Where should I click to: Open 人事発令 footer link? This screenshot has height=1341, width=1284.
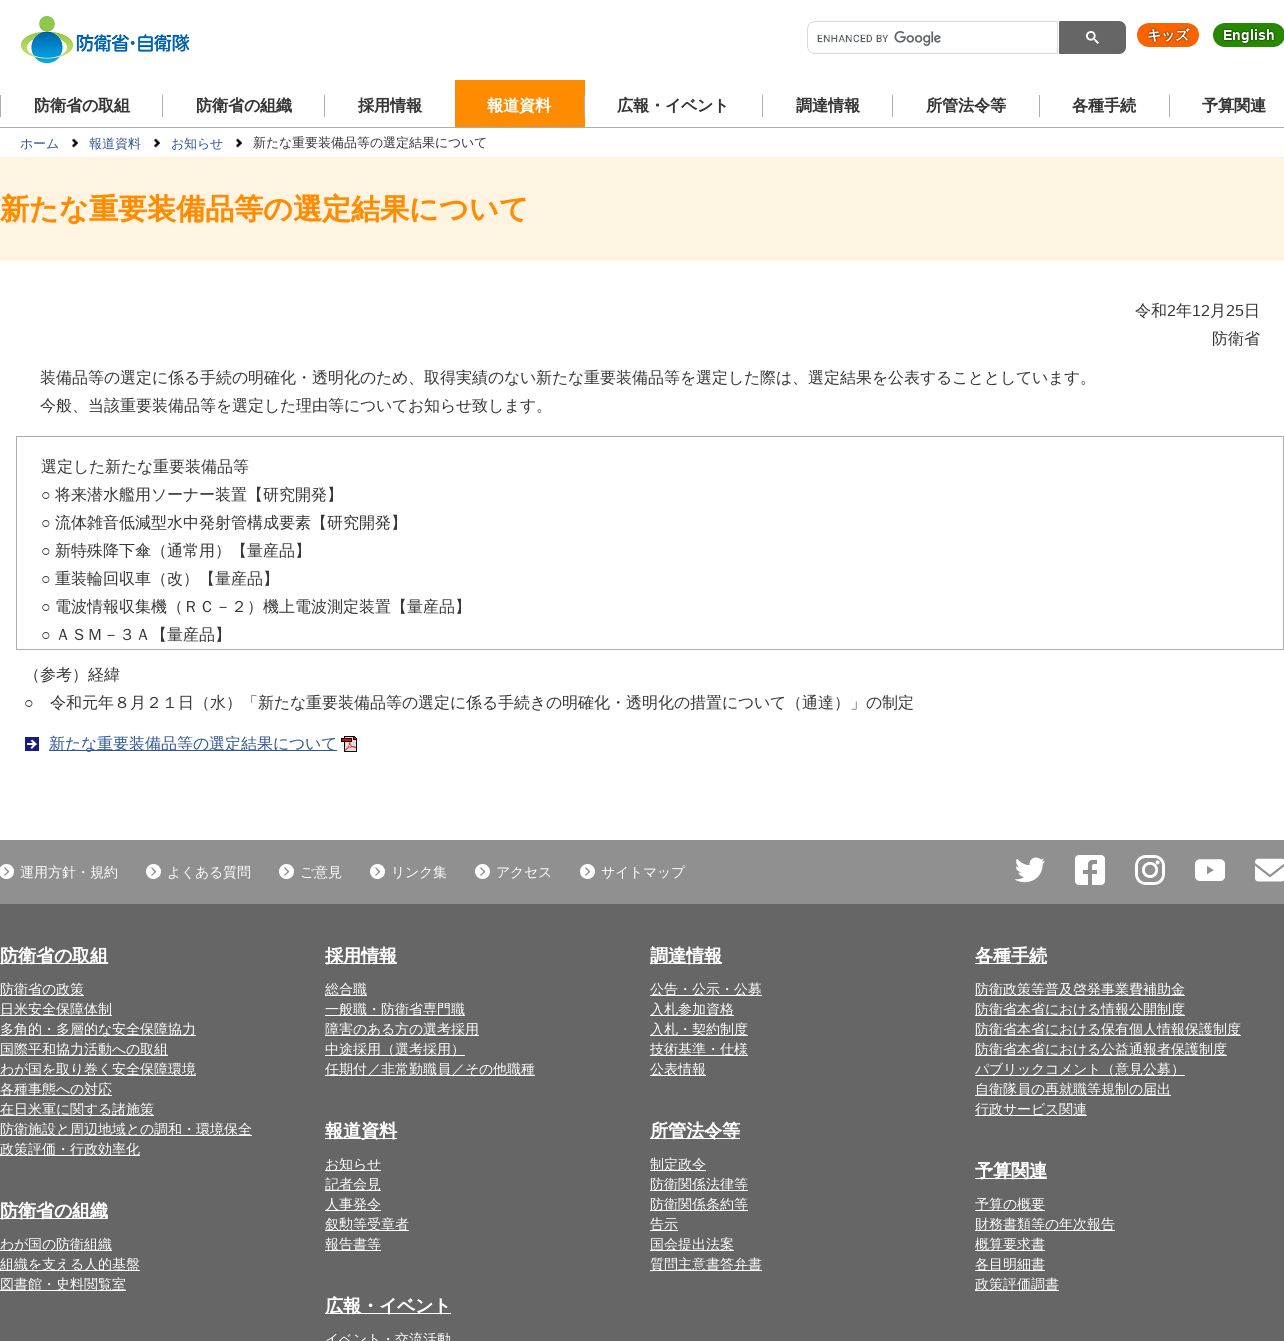pyautogui.click(x=353, y=1205)
